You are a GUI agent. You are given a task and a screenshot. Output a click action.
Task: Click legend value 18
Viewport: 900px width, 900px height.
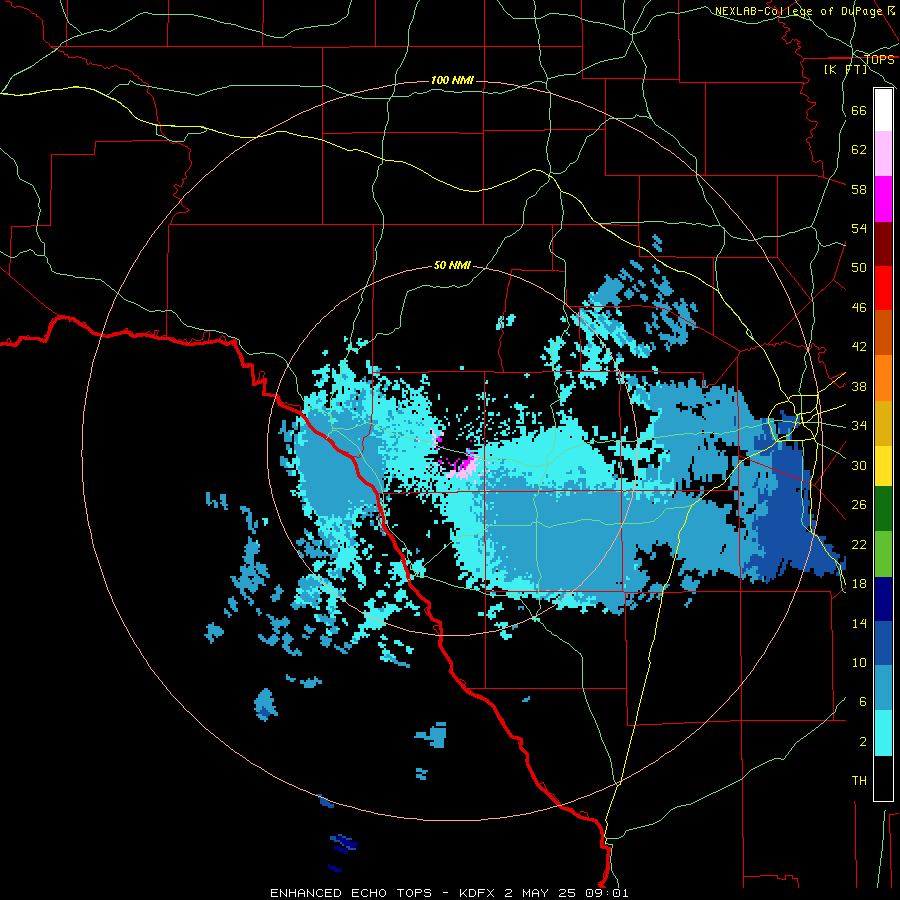[x=859, y=584]
